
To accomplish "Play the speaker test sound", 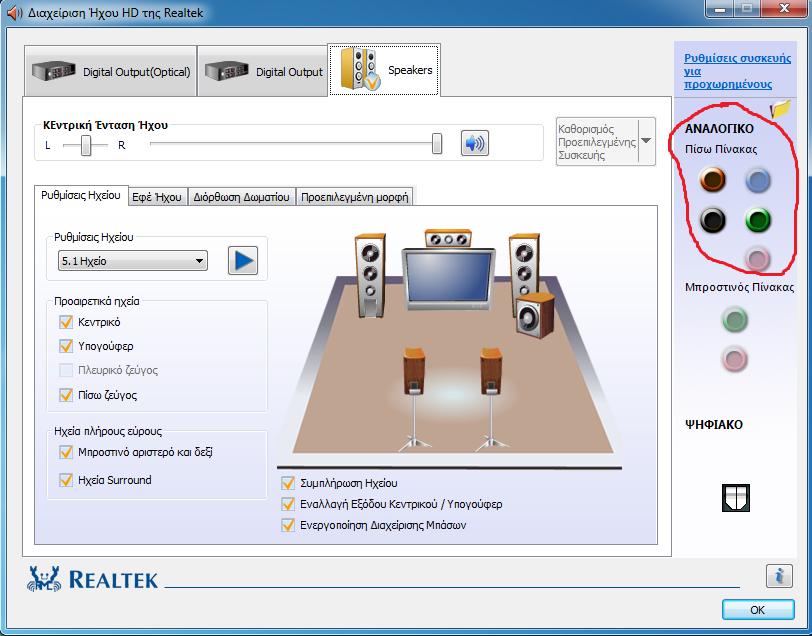I will 243,261.
